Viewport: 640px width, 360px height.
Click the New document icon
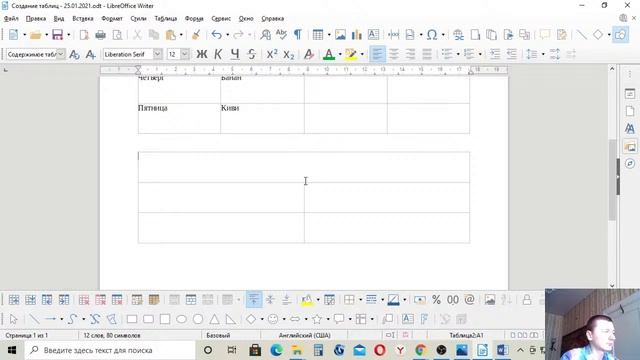click(x=13, y=35)
